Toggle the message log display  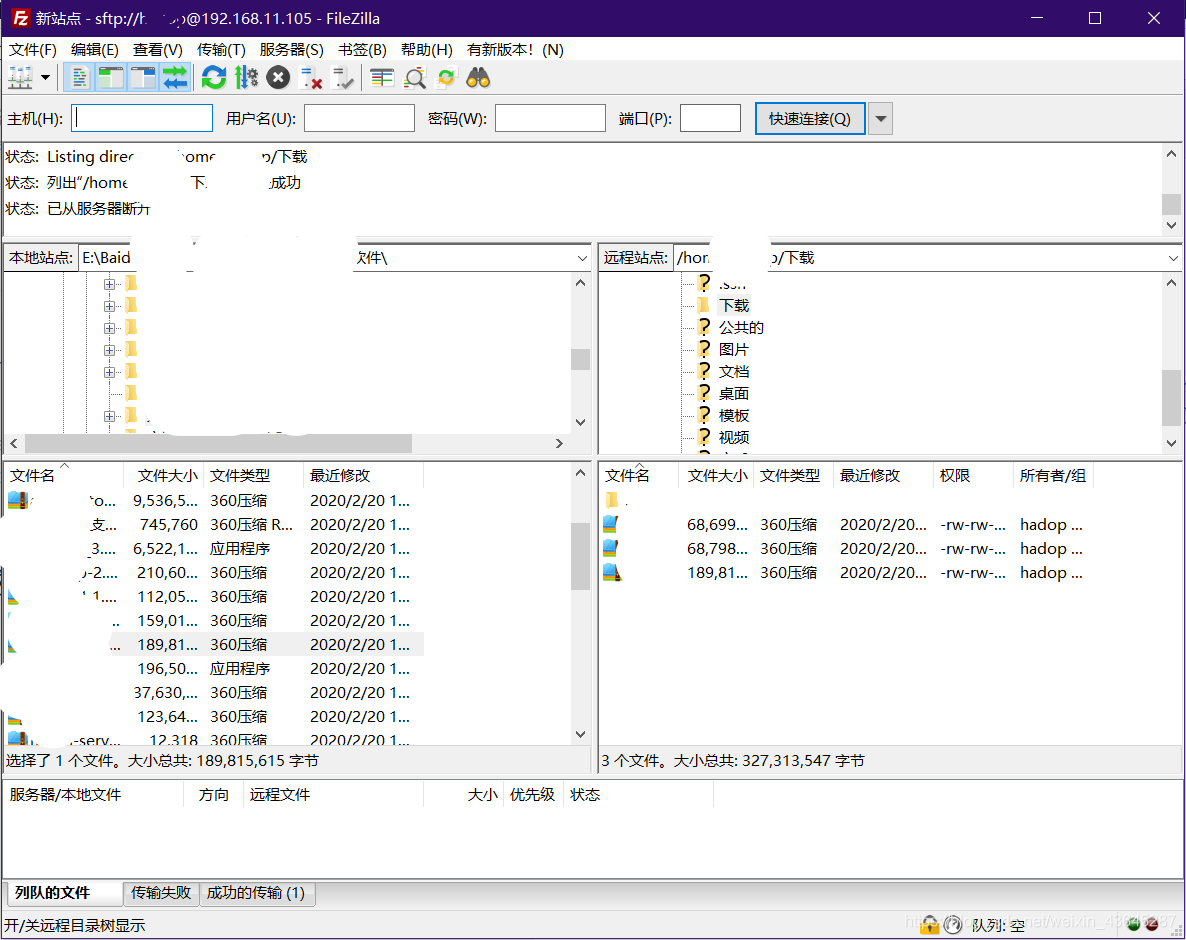pyautogui.click(x=79, y=77)
